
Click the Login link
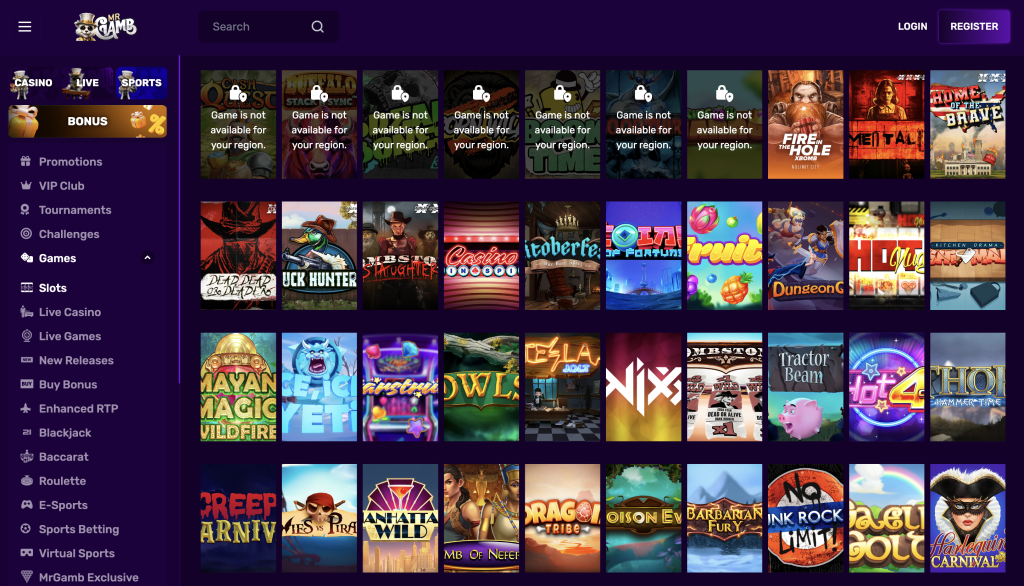tap(912, 27)
